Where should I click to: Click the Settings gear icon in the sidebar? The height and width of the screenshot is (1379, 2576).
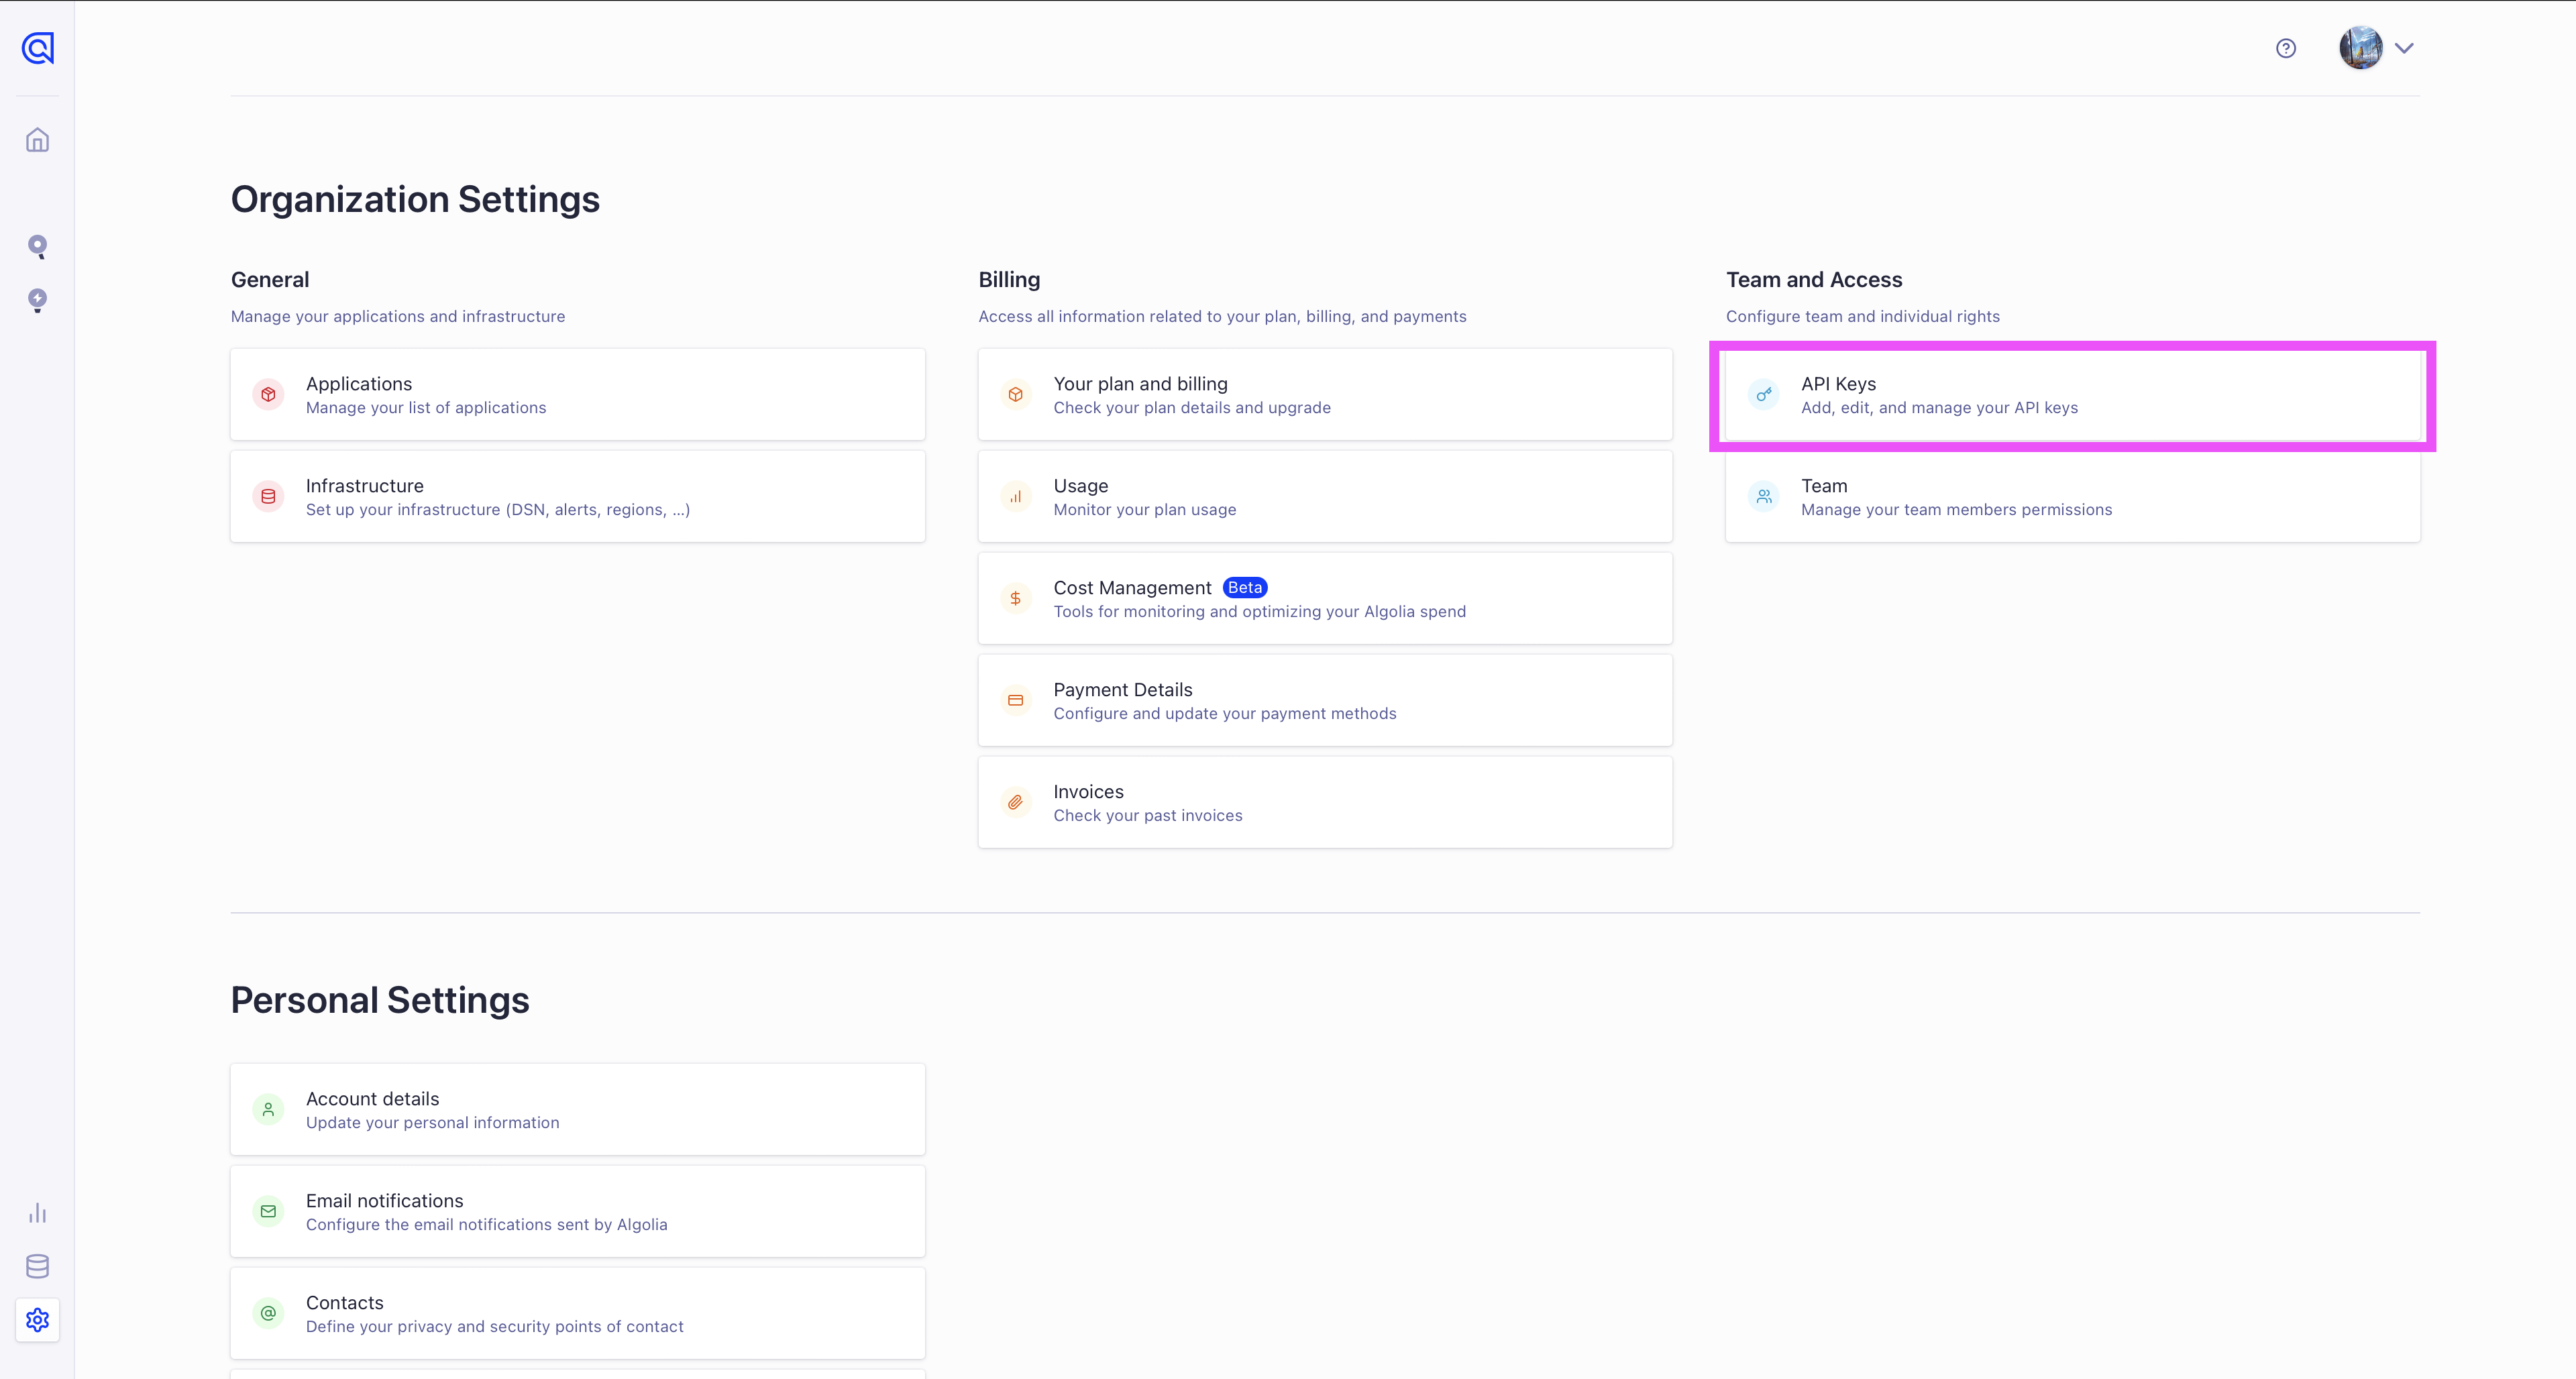[x=37, y=1320]
